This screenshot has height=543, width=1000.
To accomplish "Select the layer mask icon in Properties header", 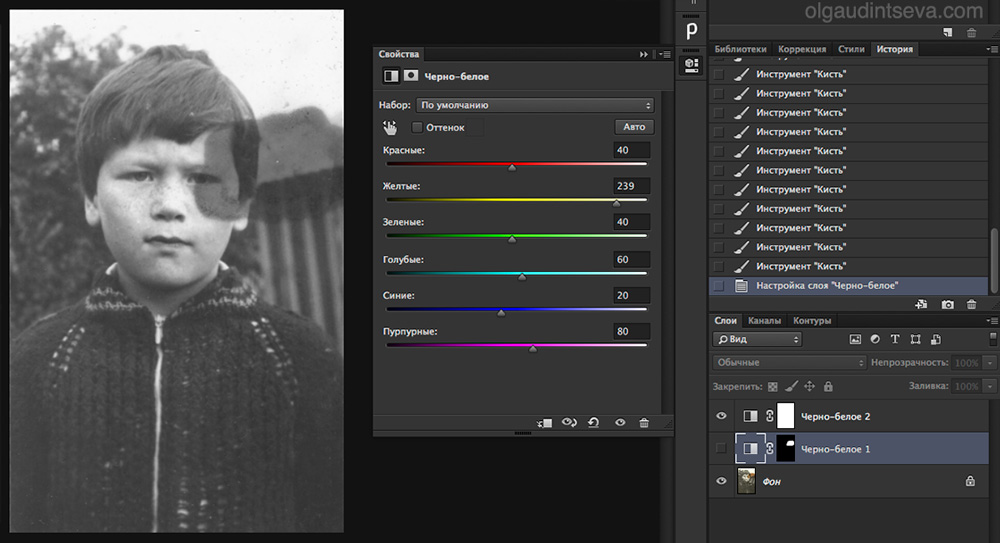I will pyautogui.click(x=411, y=76).
